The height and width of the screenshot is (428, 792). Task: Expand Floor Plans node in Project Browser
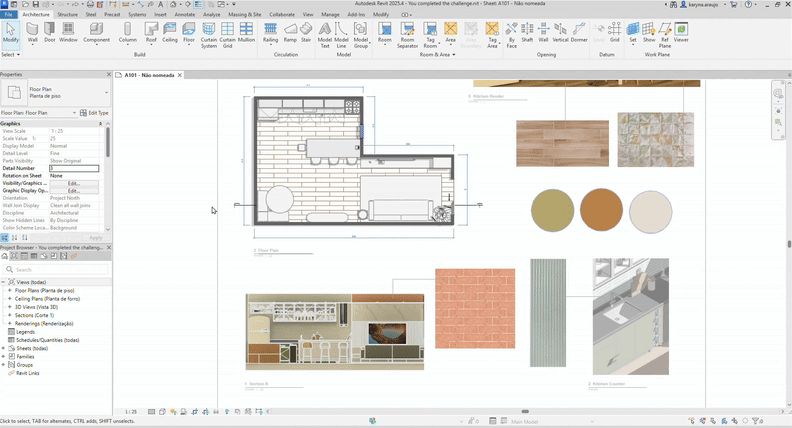(x=10, y=289)
